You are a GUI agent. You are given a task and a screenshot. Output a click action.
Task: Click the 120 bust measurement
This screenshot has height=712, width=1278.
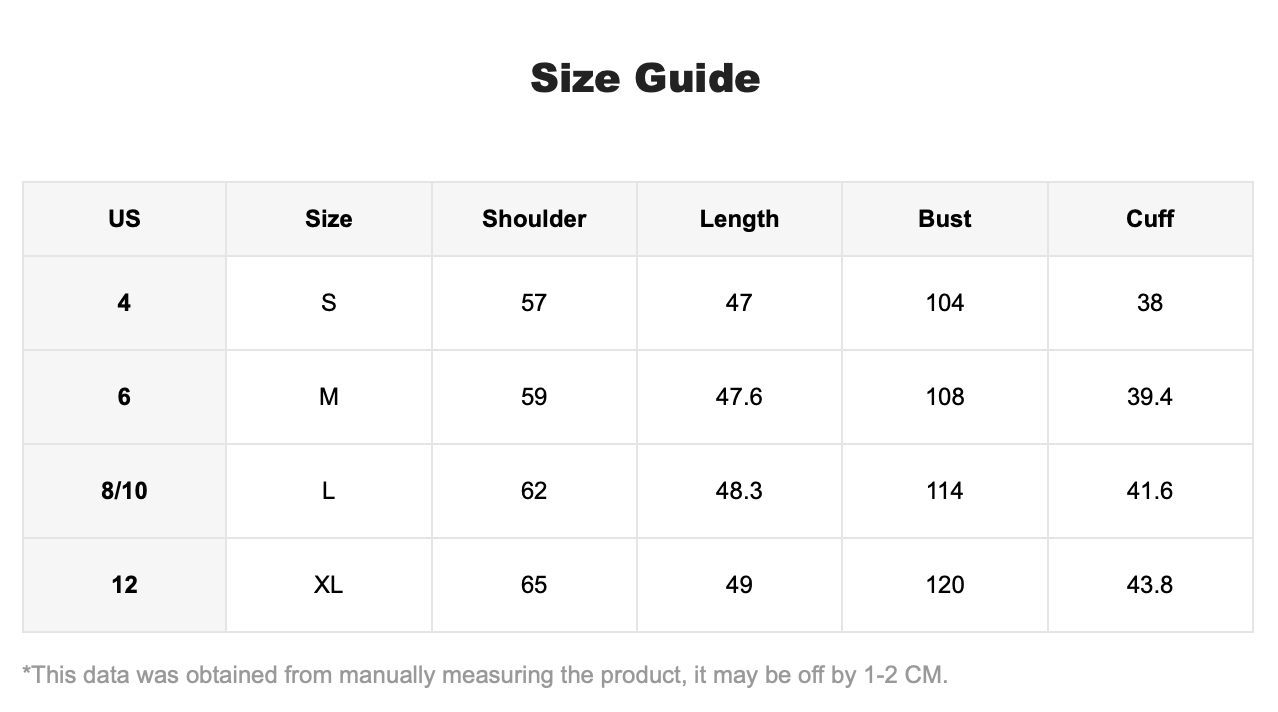[945, 585]
